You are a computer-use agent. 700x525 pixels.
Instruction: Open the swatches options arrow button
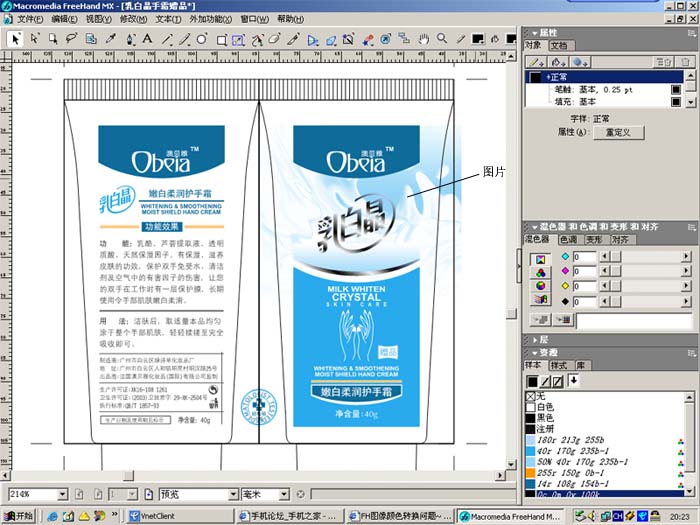pos(573,381)
